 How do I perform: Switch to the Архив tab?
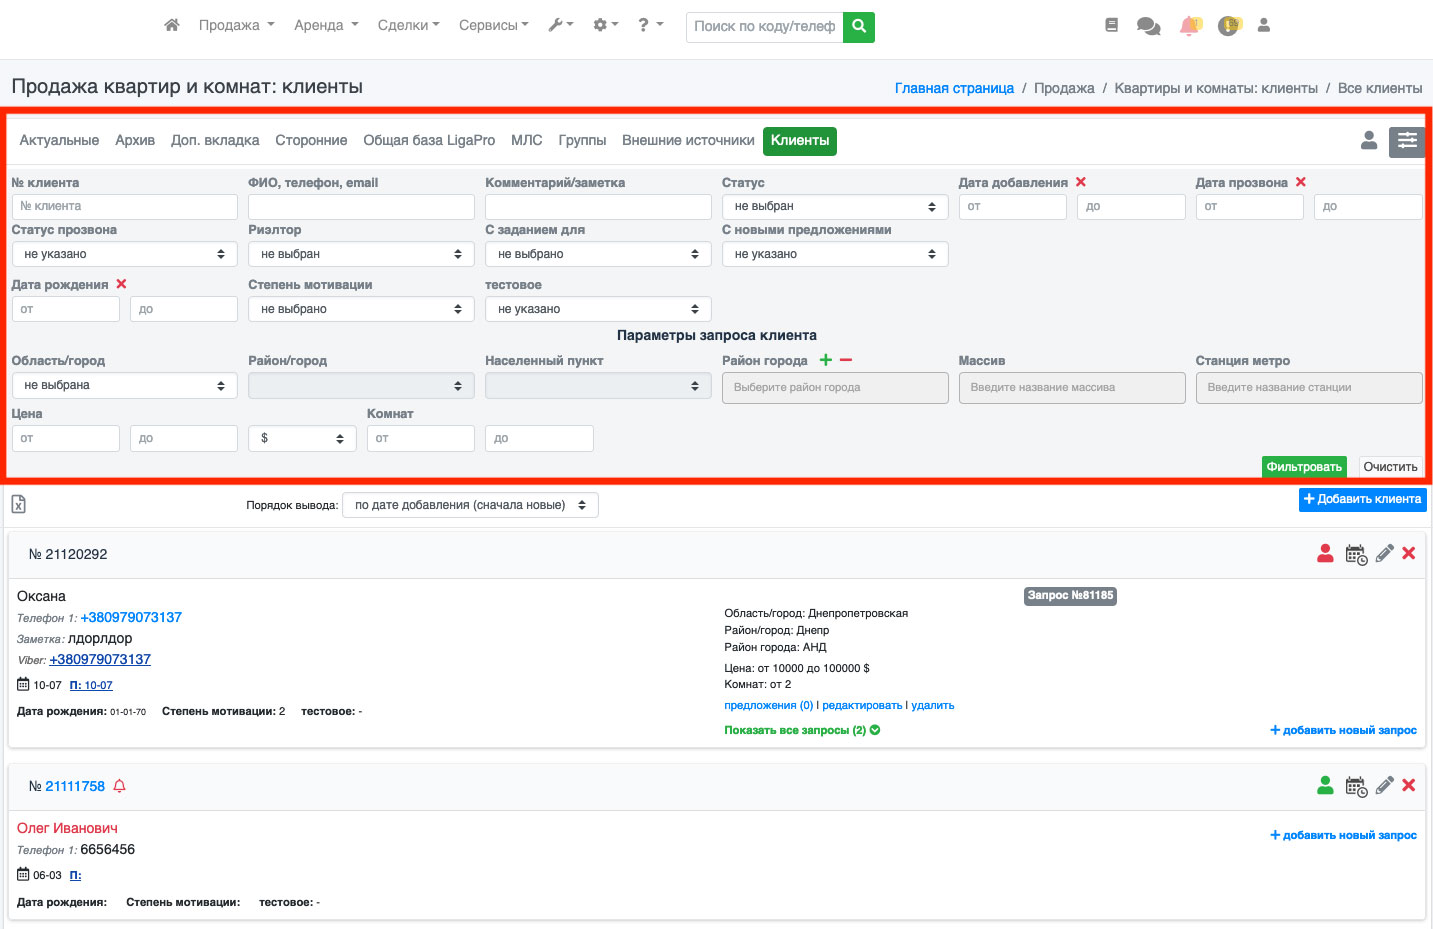[x=135, y=141]
